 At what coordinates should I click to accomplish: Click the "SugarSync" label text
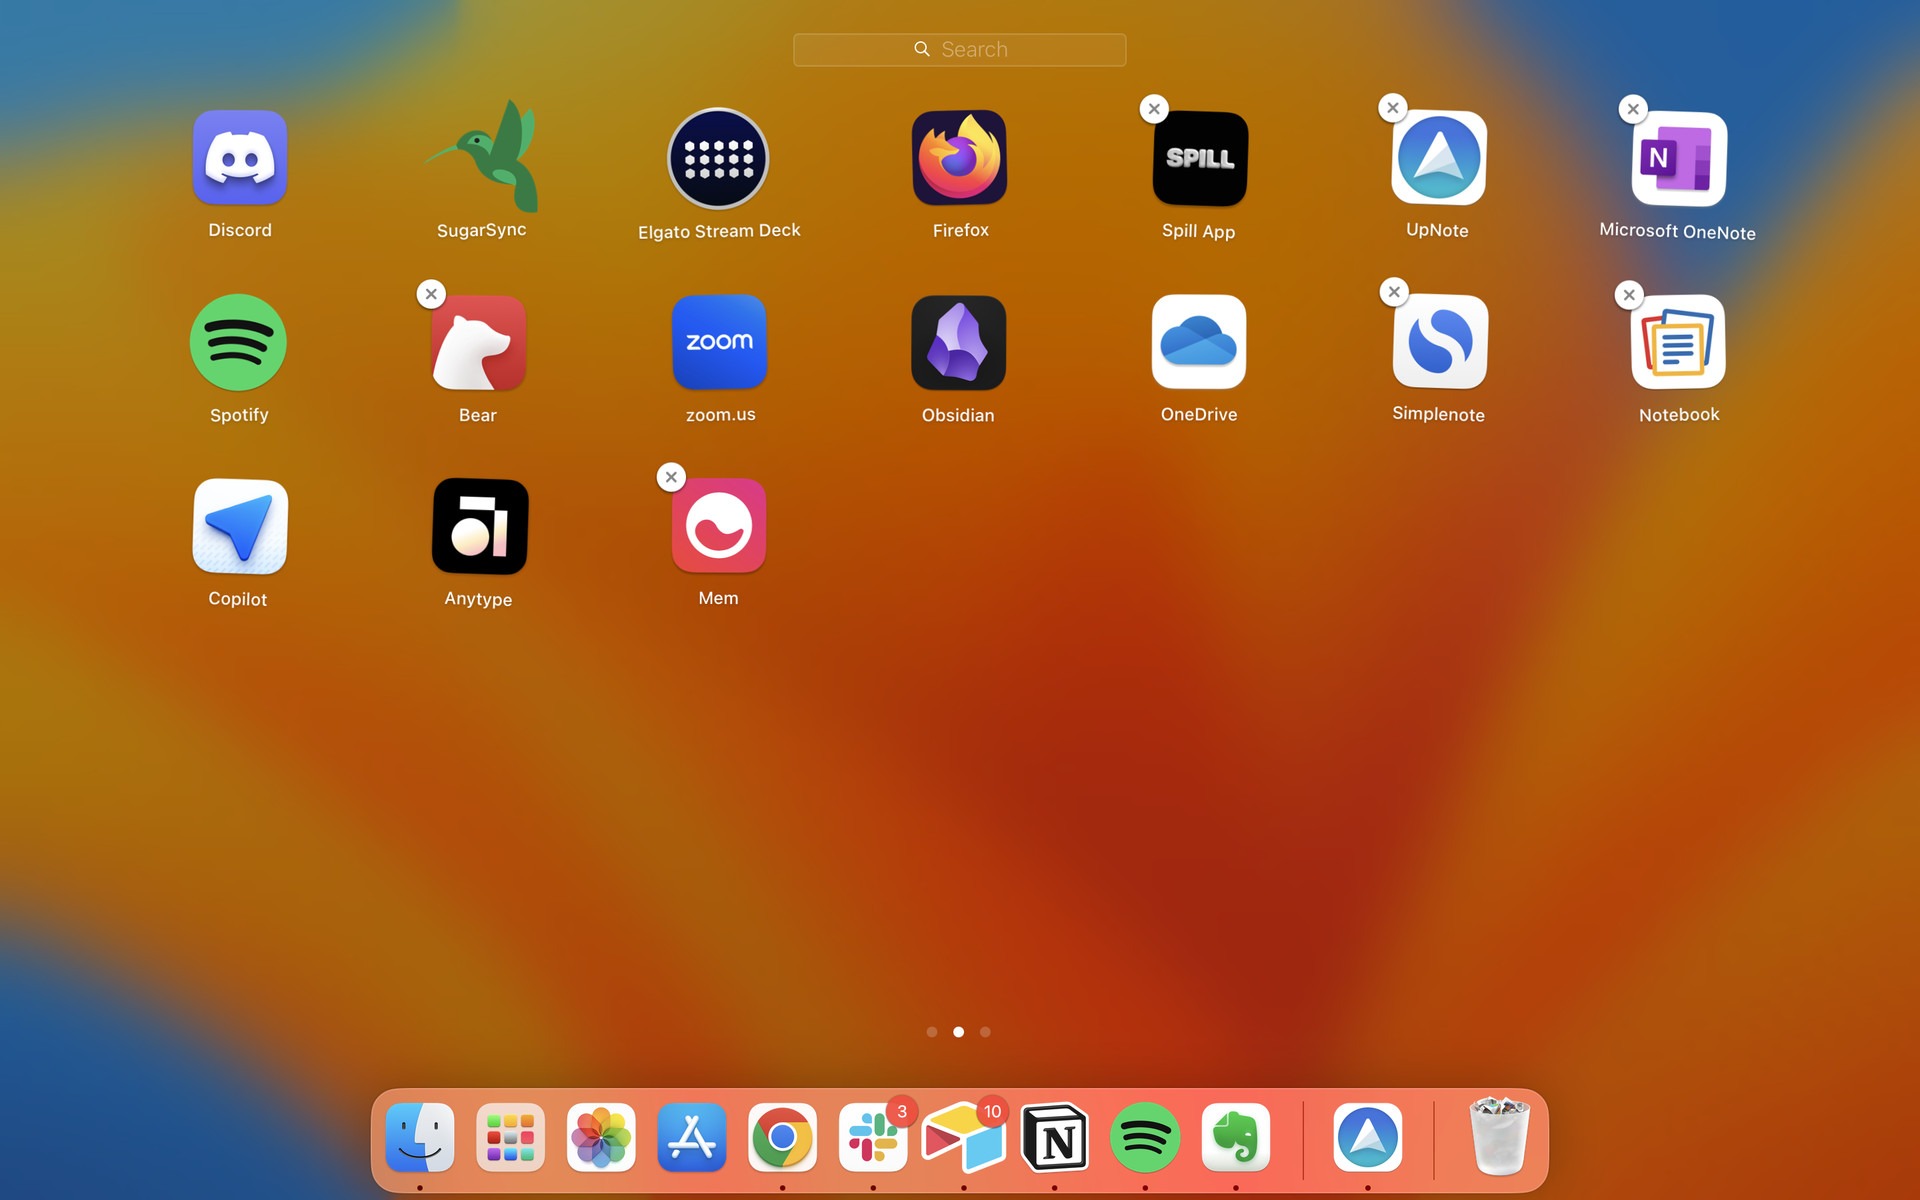[481, 230]
